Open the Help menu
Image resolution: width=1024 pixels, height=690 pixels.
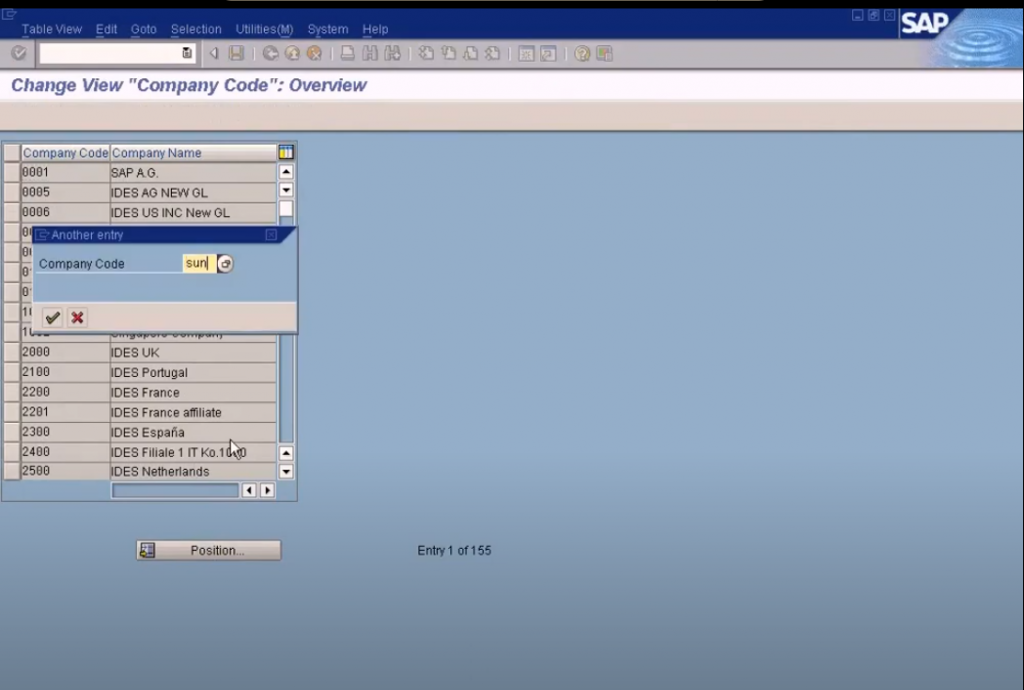point(375,29)
